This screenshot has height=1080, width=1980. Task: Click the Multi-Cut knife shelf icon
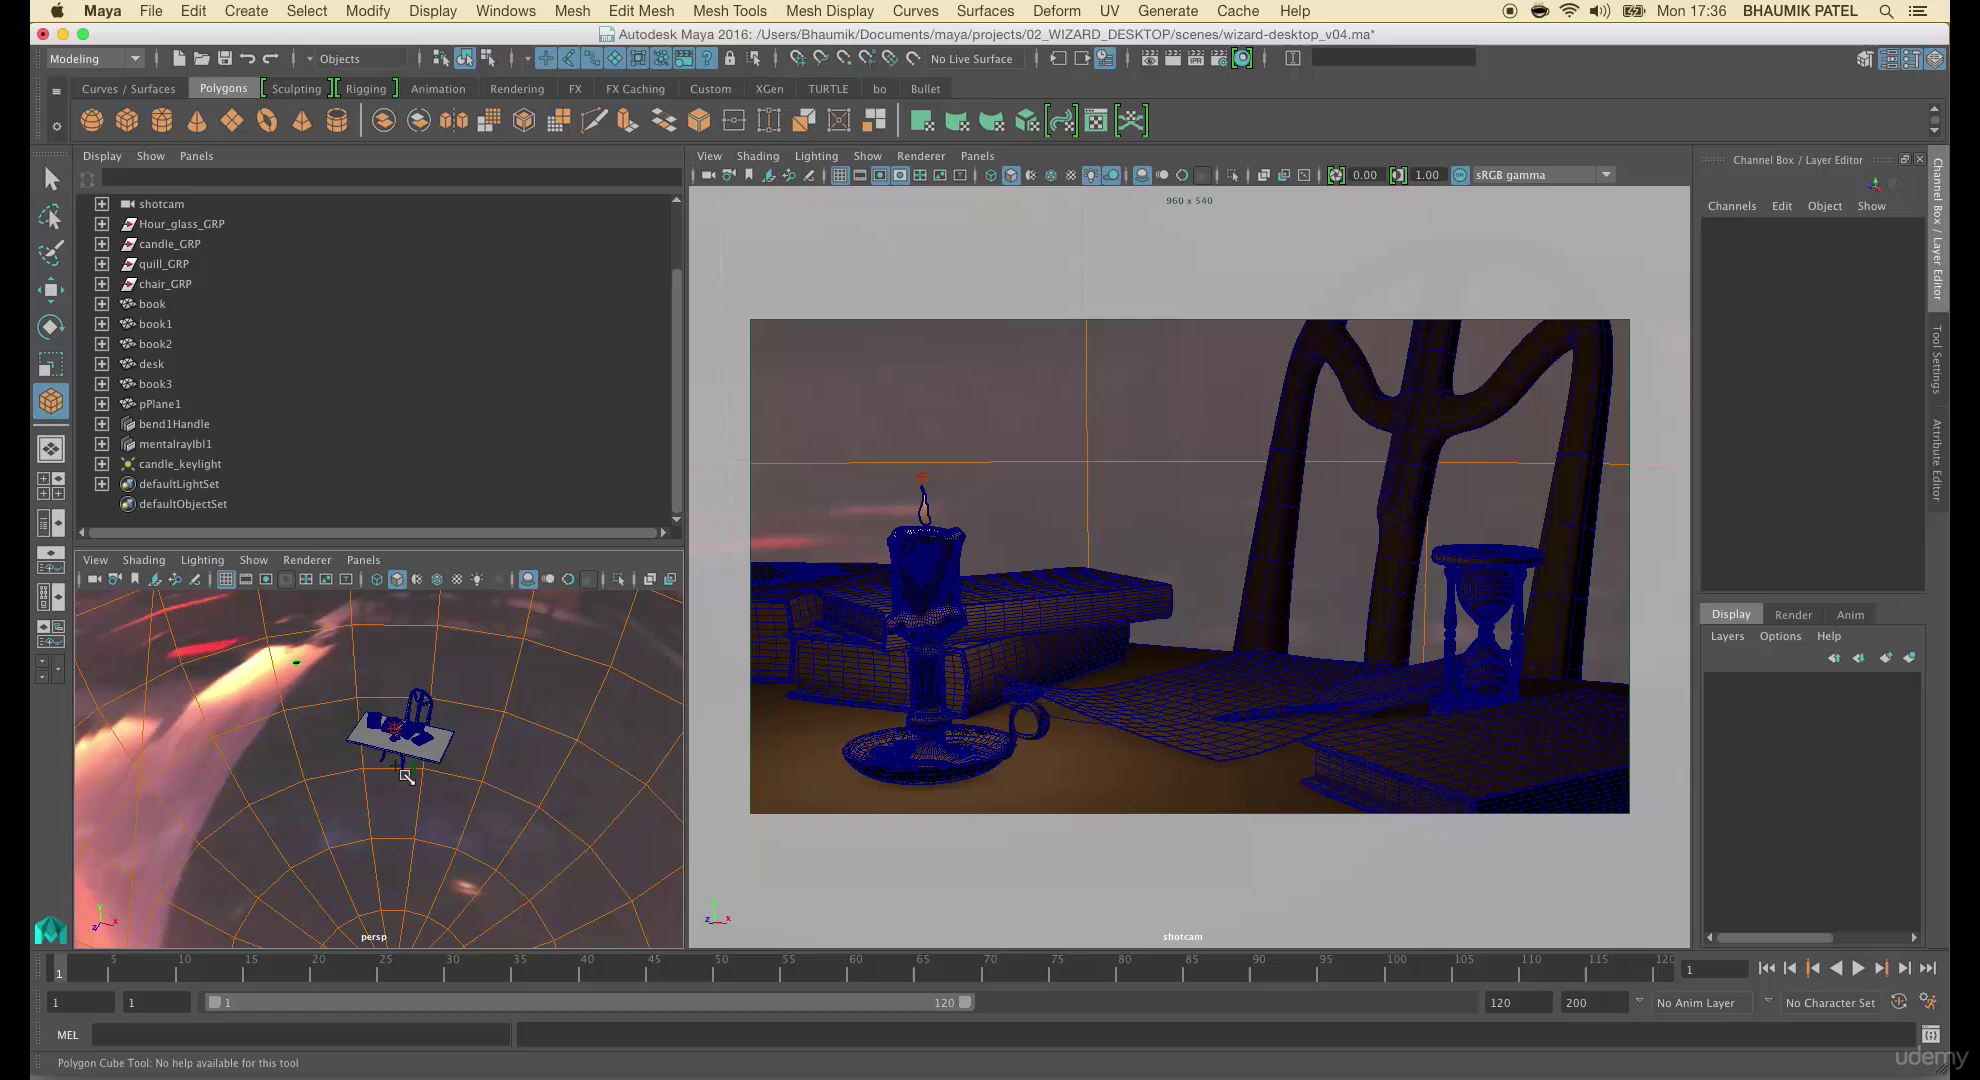(593, 121)
